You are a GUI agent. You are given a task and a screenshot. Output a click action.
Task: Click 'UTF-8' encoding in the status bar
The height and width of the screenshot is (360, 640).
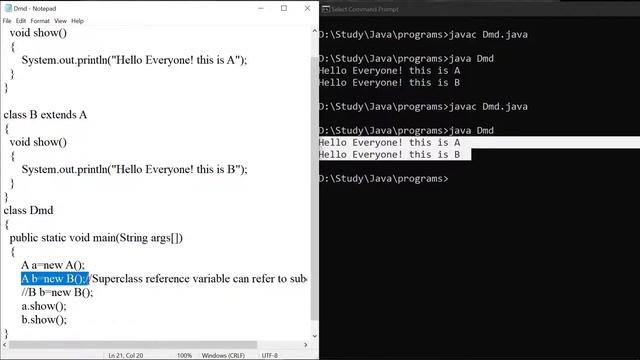click(269, 356)
